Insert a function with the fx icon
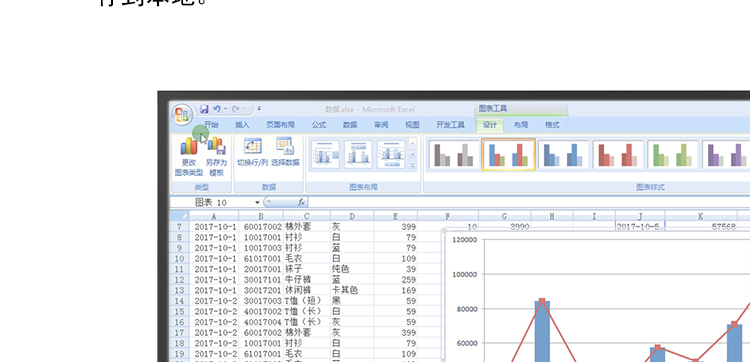Image resolution: width=750 pixels, height=362 pixels. (301, 202)
